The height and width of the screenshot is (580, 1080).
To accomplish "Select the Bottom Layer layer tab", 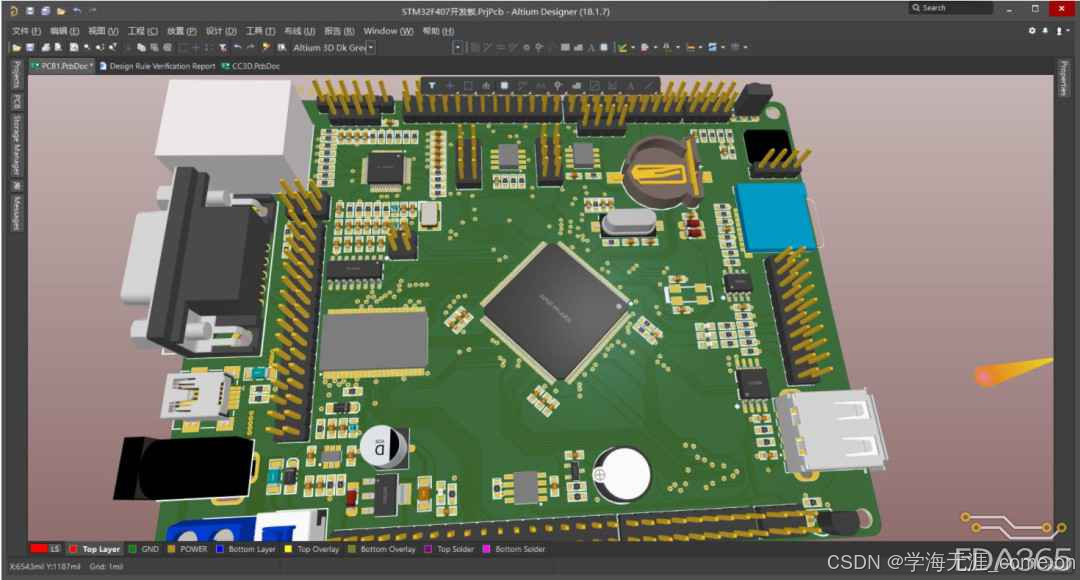I will coord(246,549).
